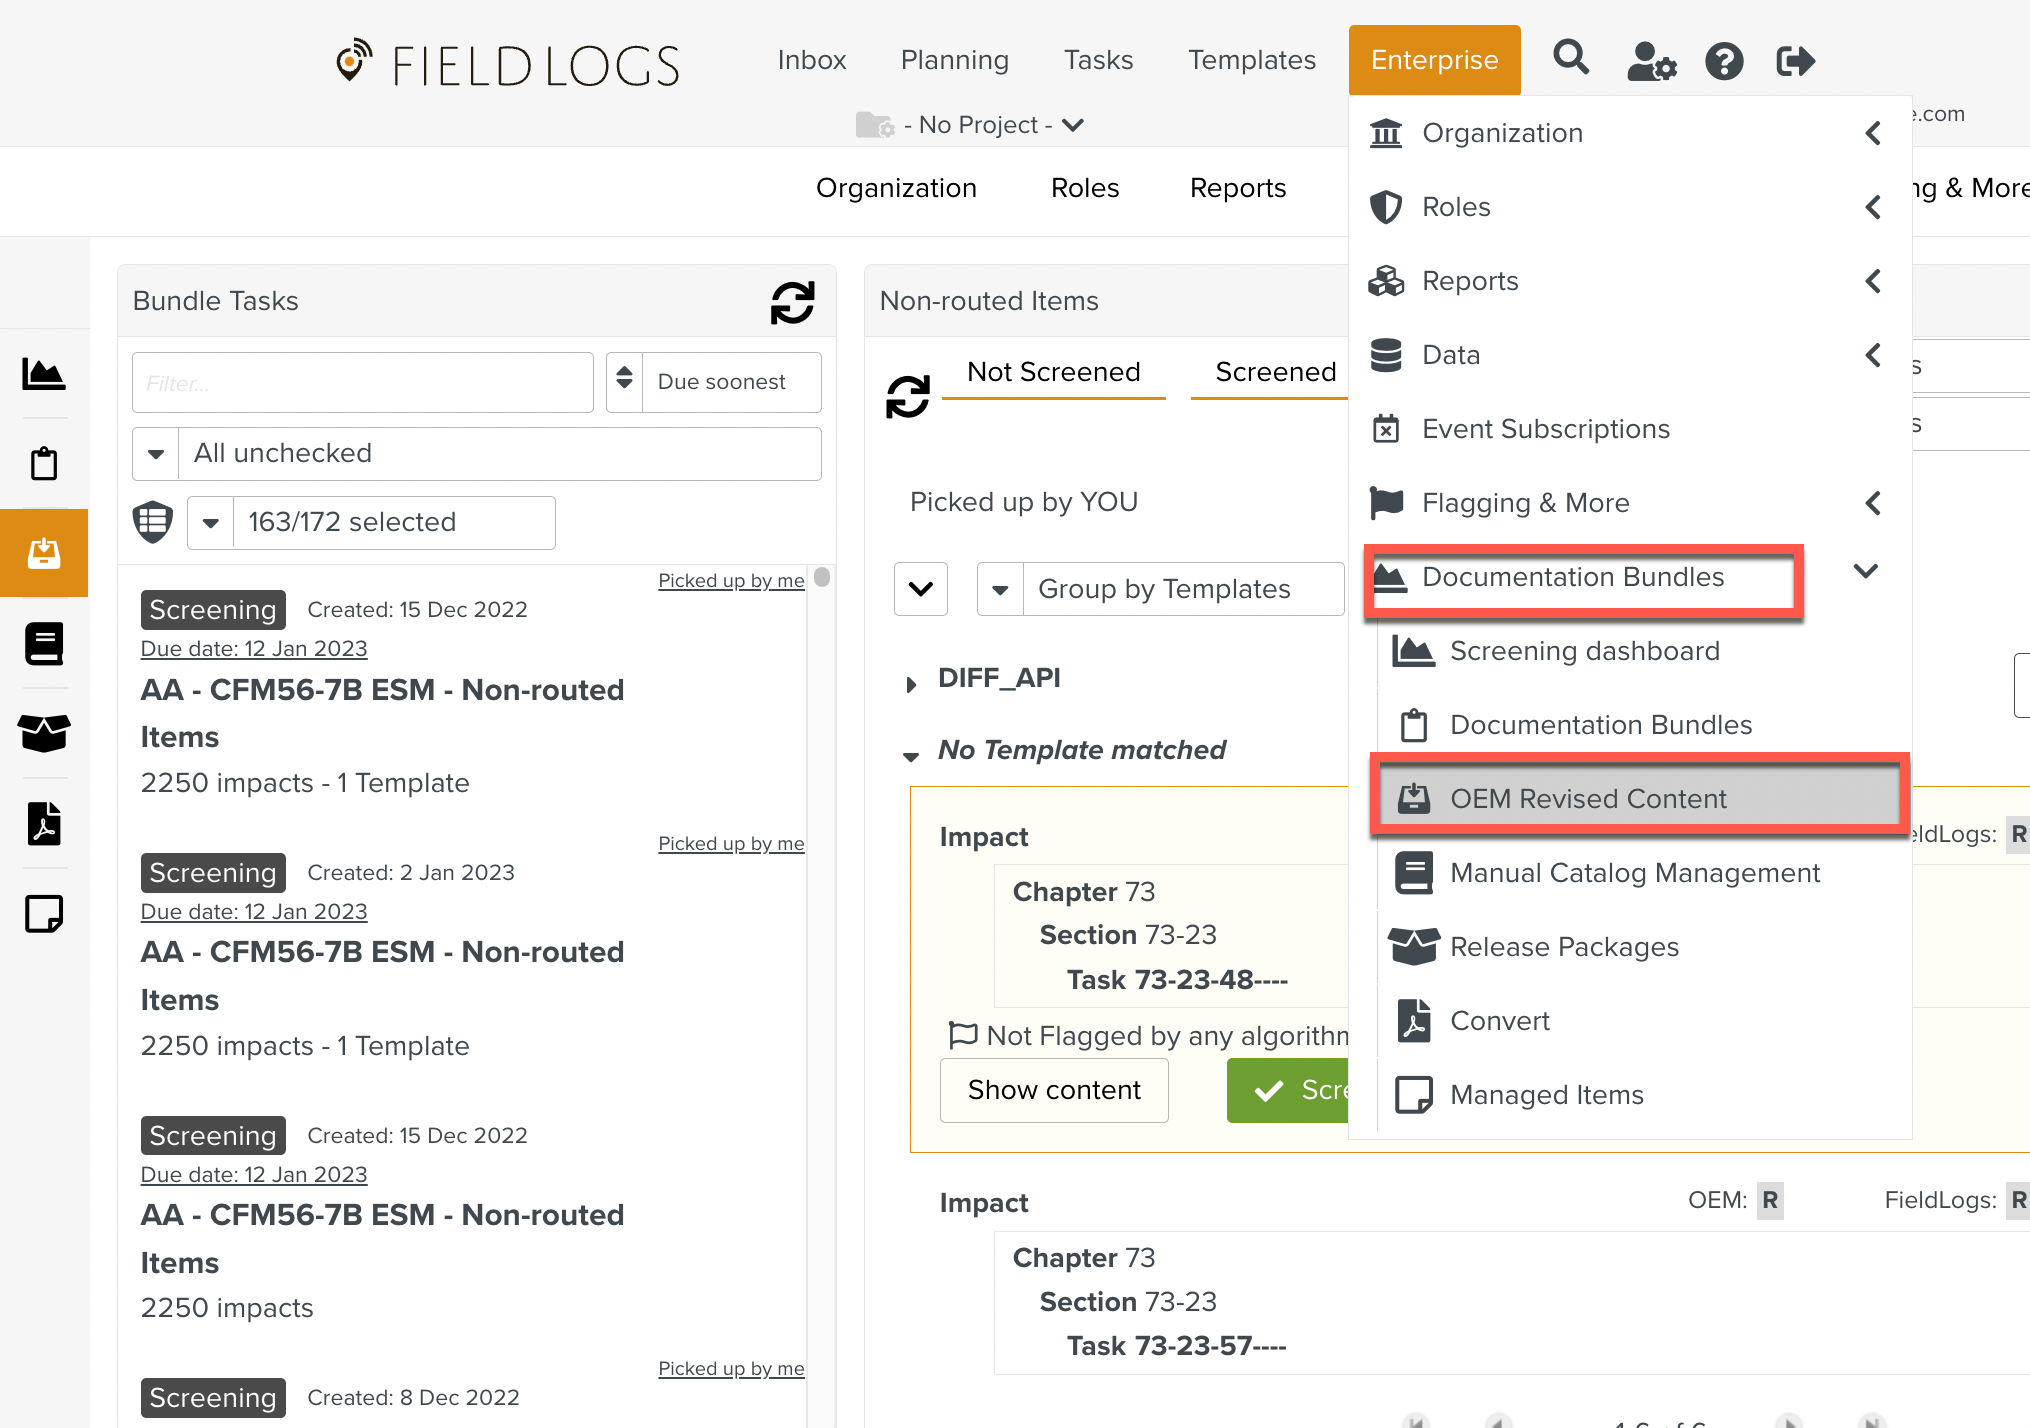Click first Picked up by me link

tap(730, 581)
